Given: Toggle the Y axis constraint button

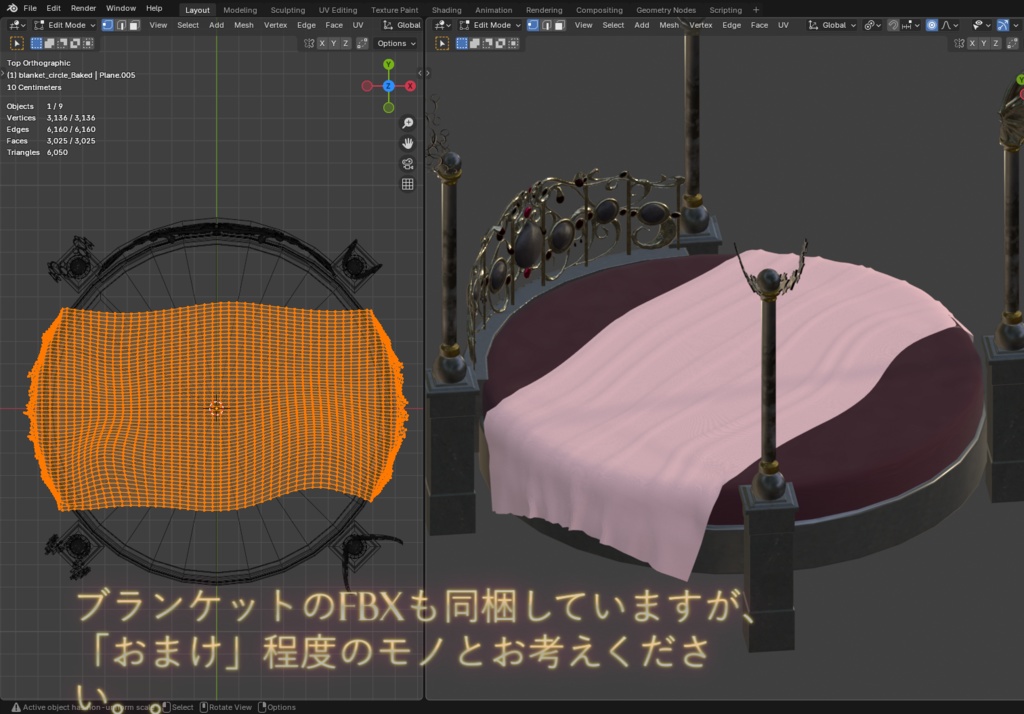Looking at the screenshot, I should 334,44.
